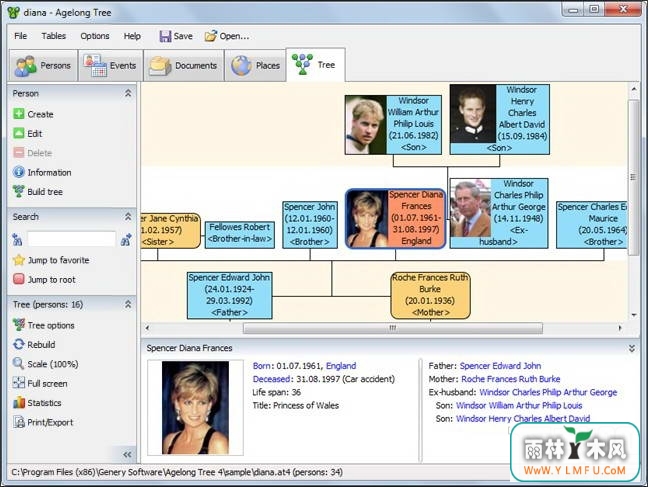Click the Tree options icon
The image size is (648, 487).
19,325
